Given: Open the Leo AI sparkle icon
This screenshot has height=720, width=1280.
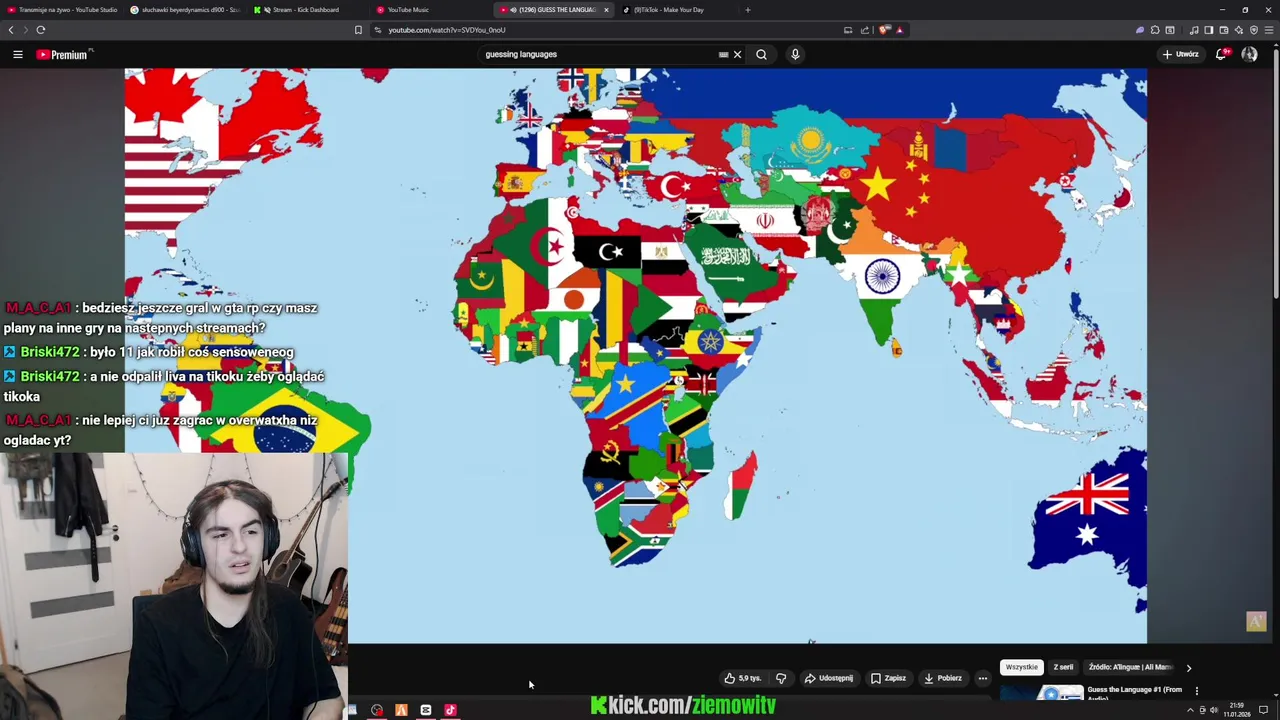Looking at the screenshot, I should (x=1239, y=30).
